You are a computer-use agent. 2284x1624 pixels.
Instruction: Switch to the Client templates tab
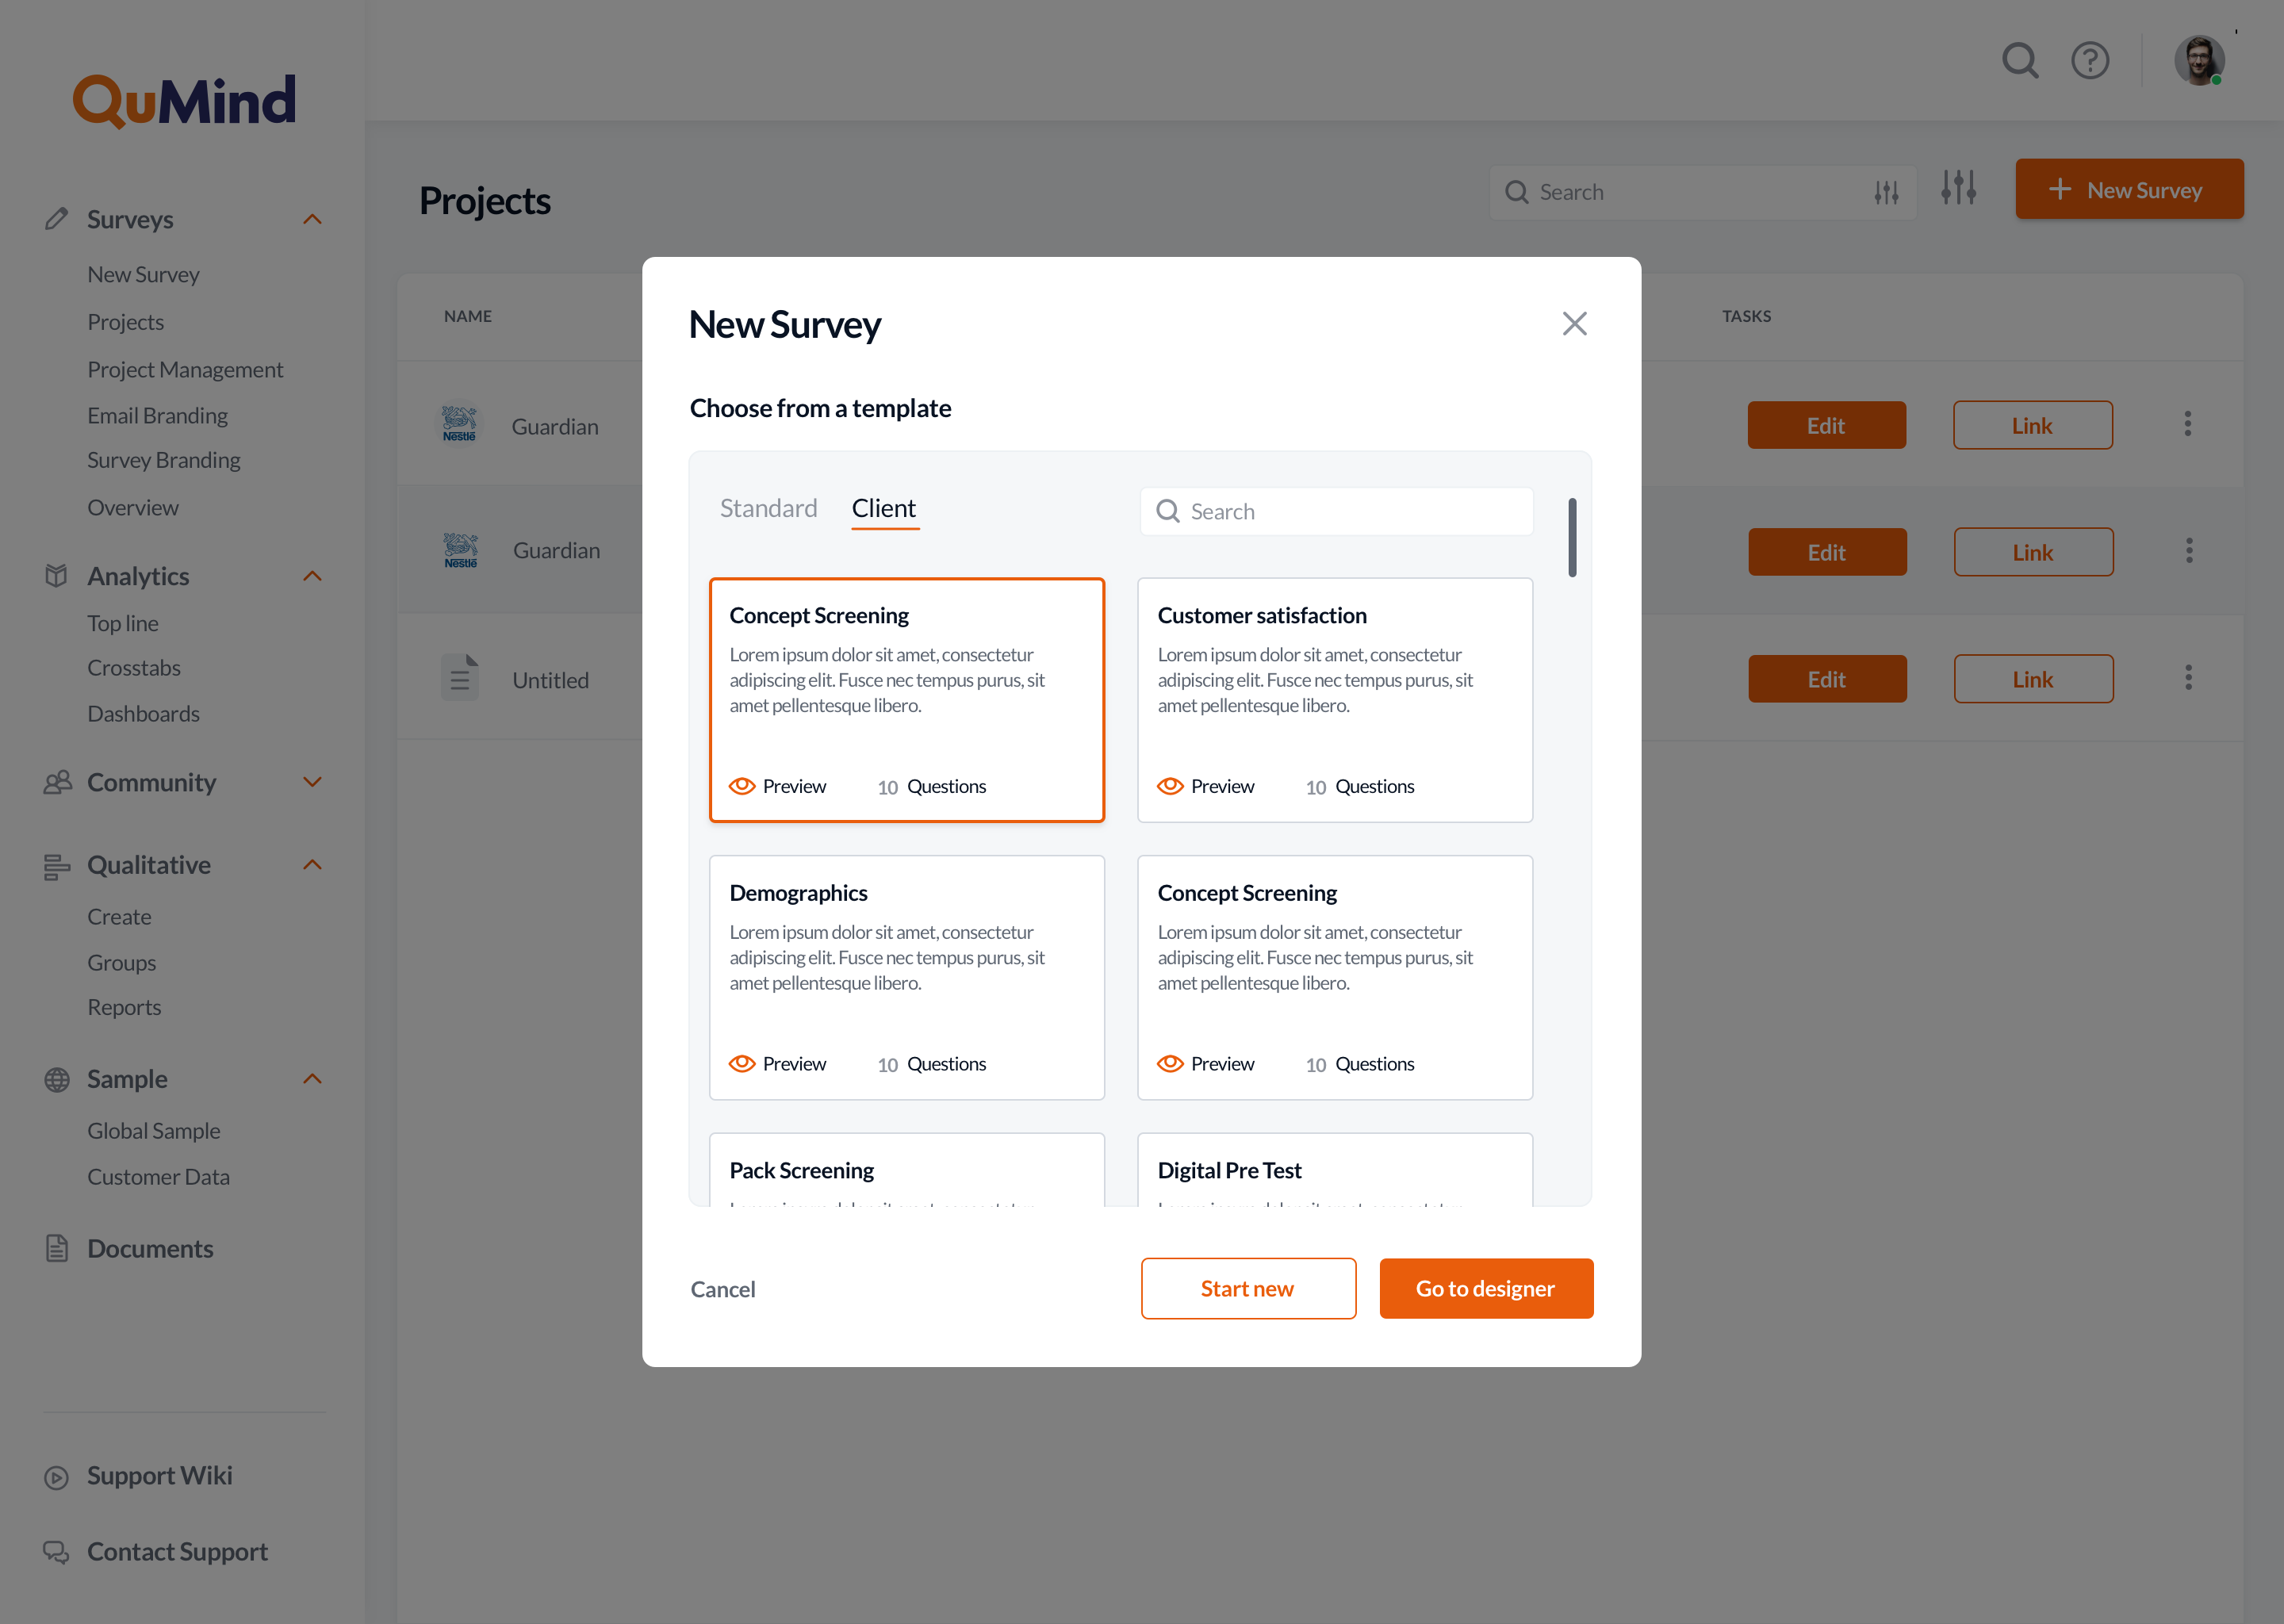tap(884, 508)
